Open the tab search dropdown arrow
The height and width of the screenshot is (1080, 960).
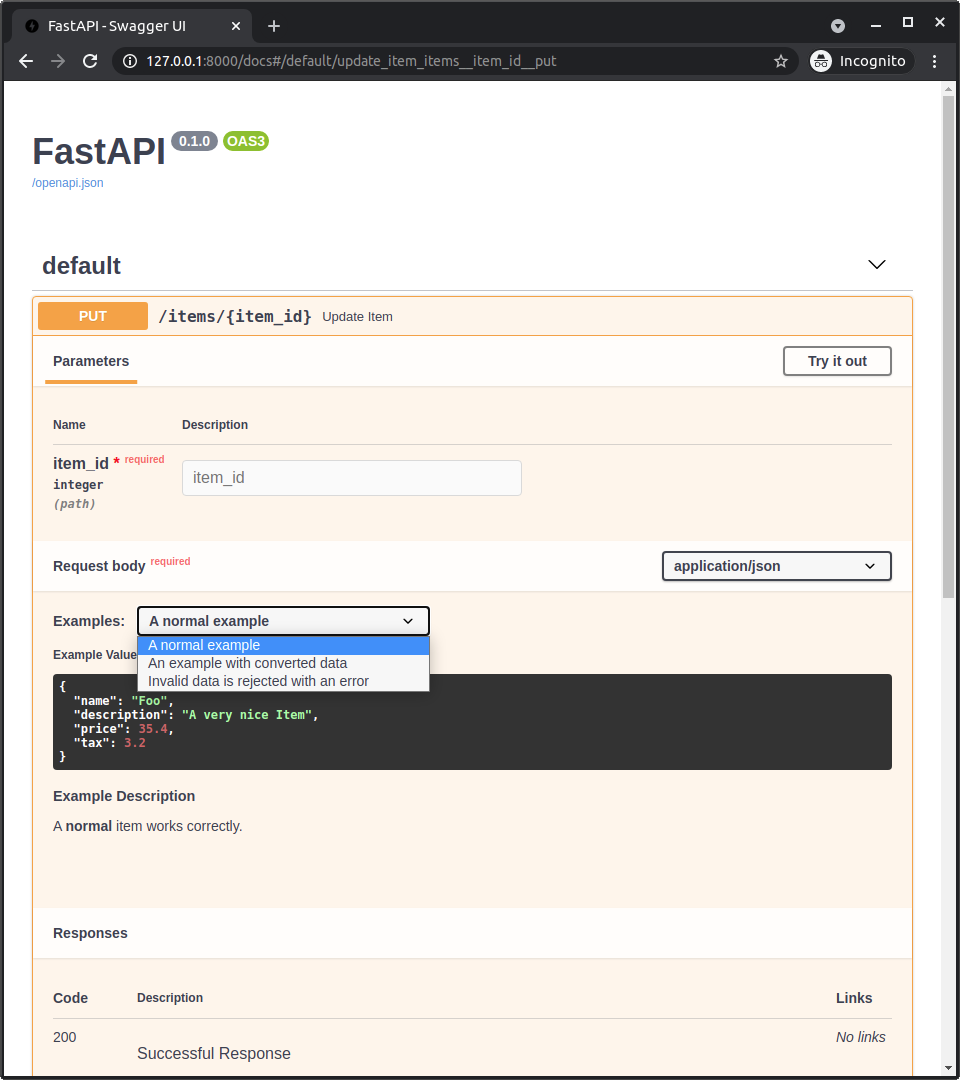(838, 26)
